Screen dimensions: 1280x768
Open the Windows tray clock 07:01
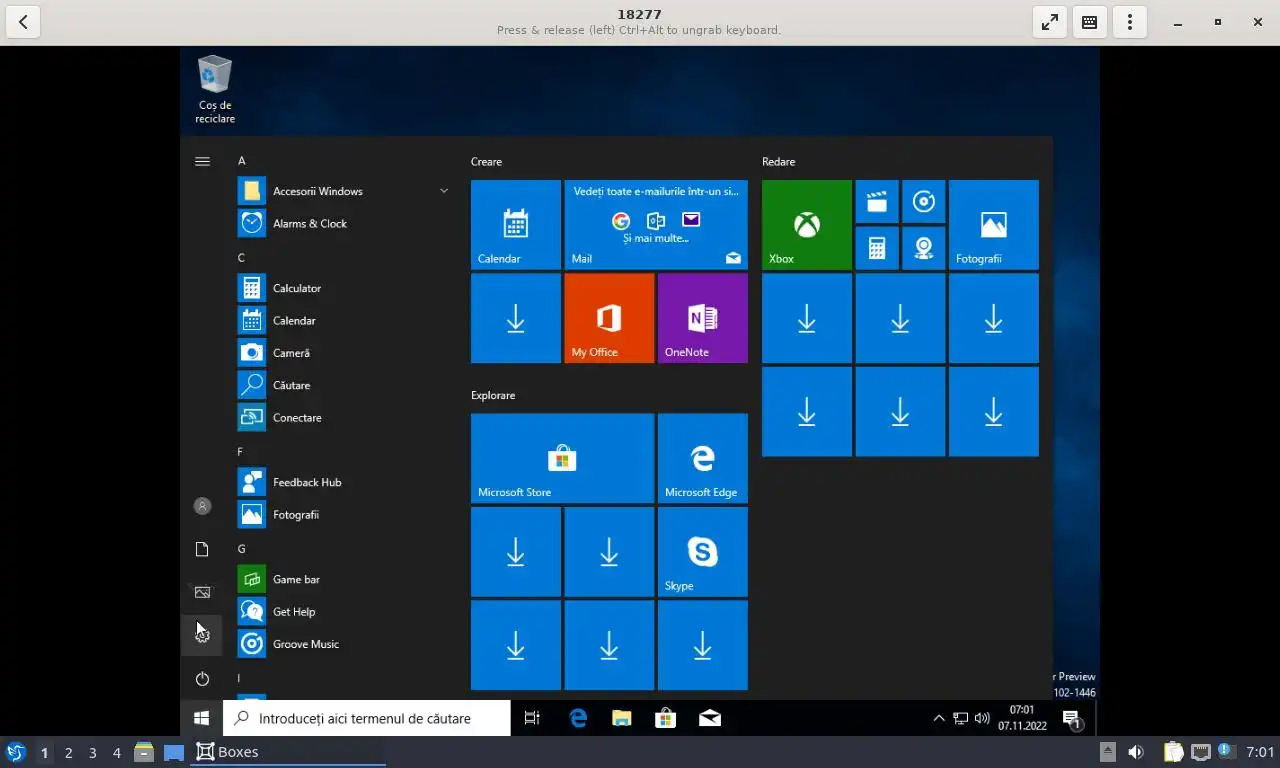(1022, 718)
